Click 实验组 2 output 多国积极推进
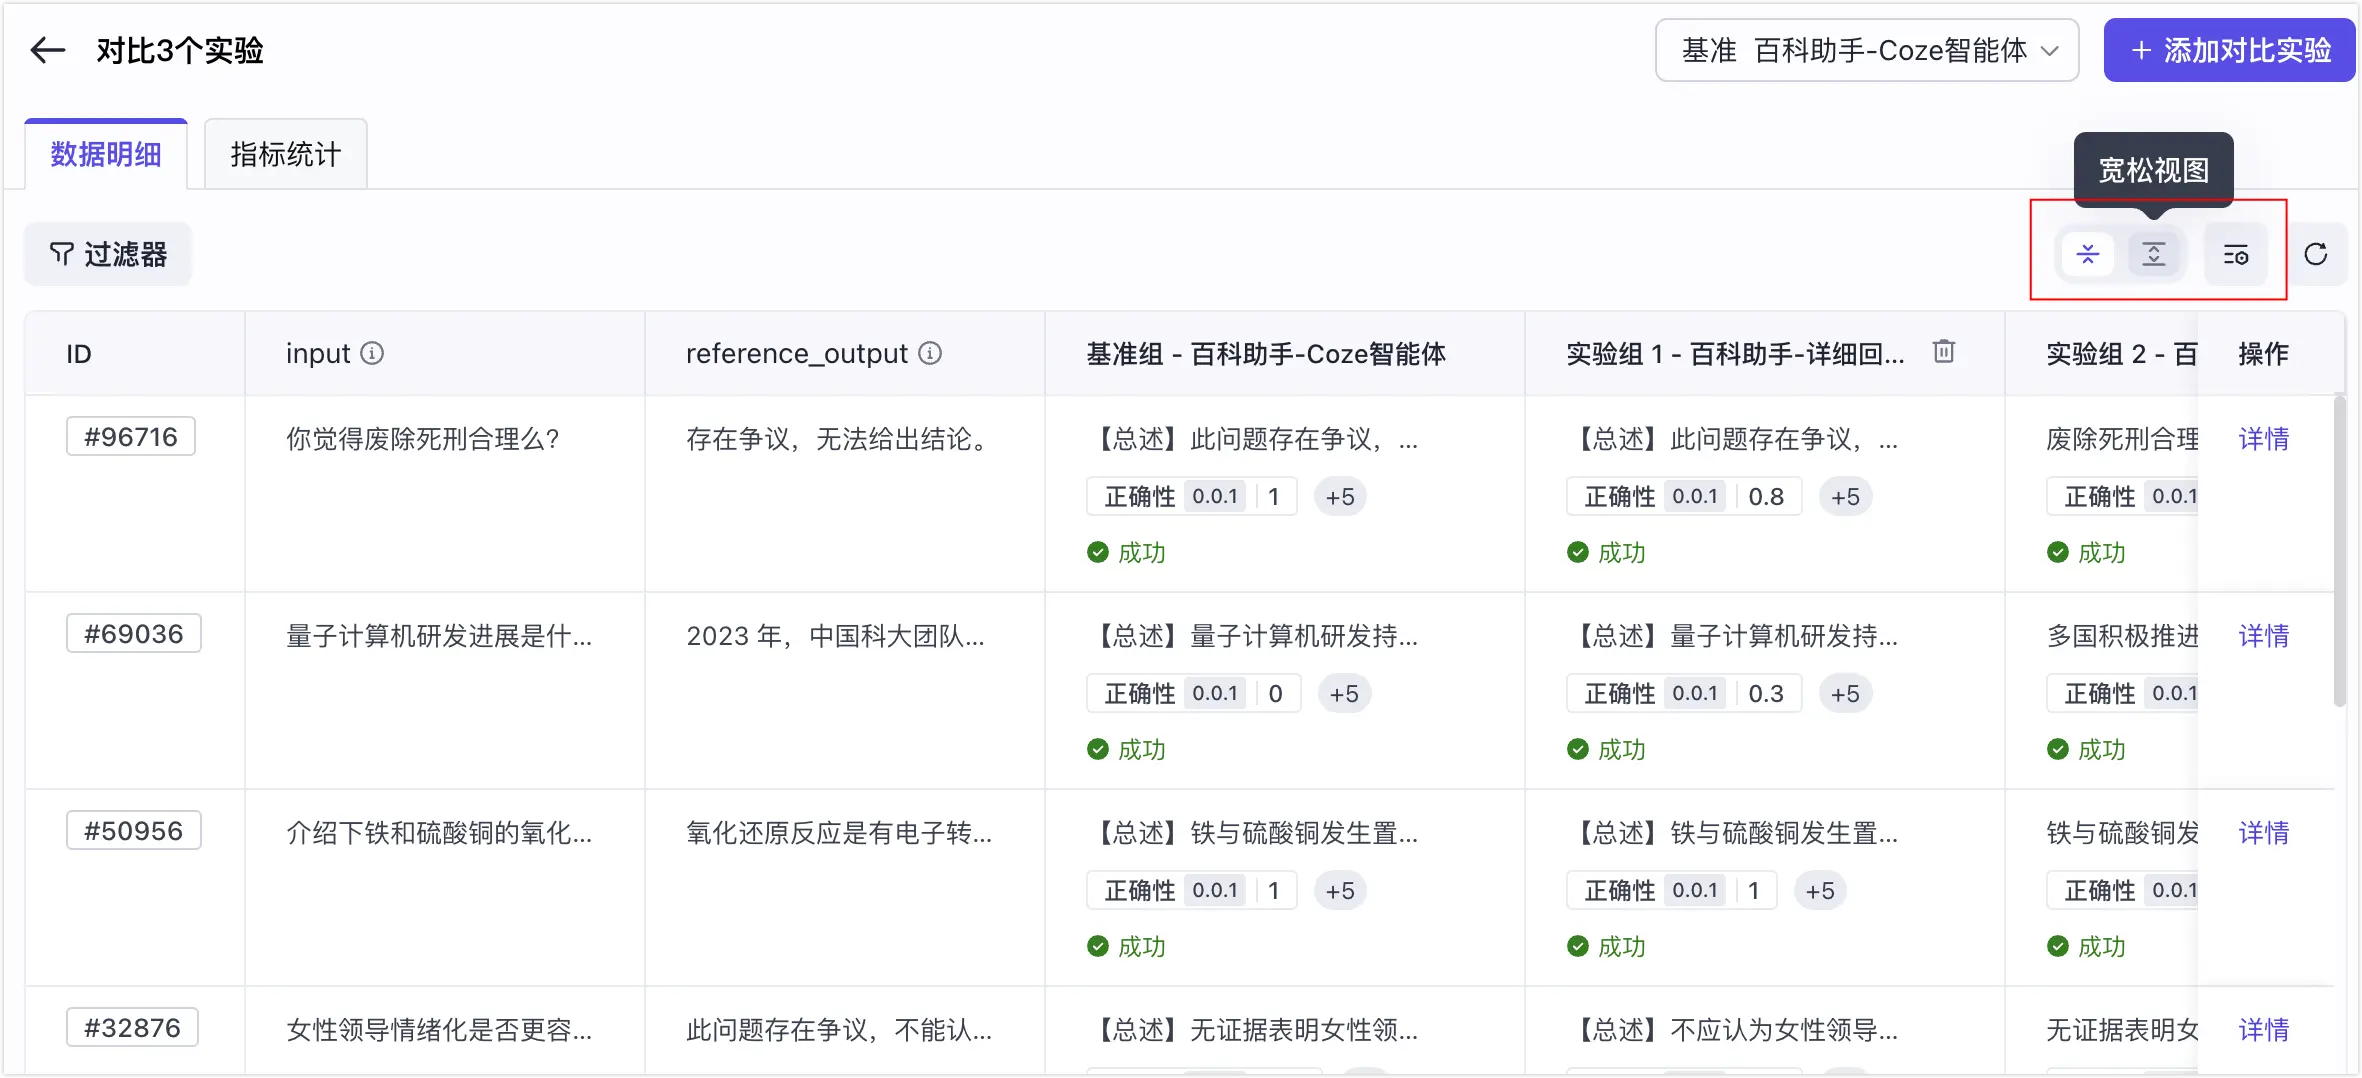 tap(2122, 635)
